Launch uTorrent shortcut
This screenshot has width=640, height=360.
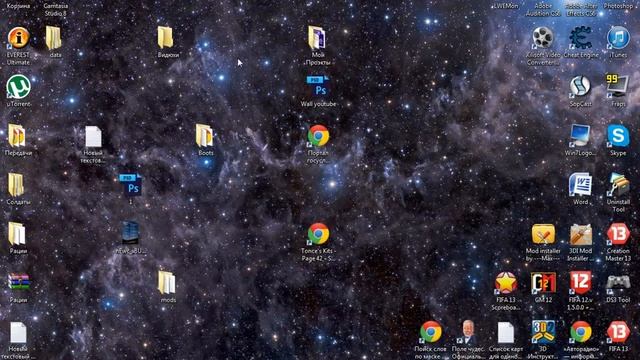click(x=18, y=87)
